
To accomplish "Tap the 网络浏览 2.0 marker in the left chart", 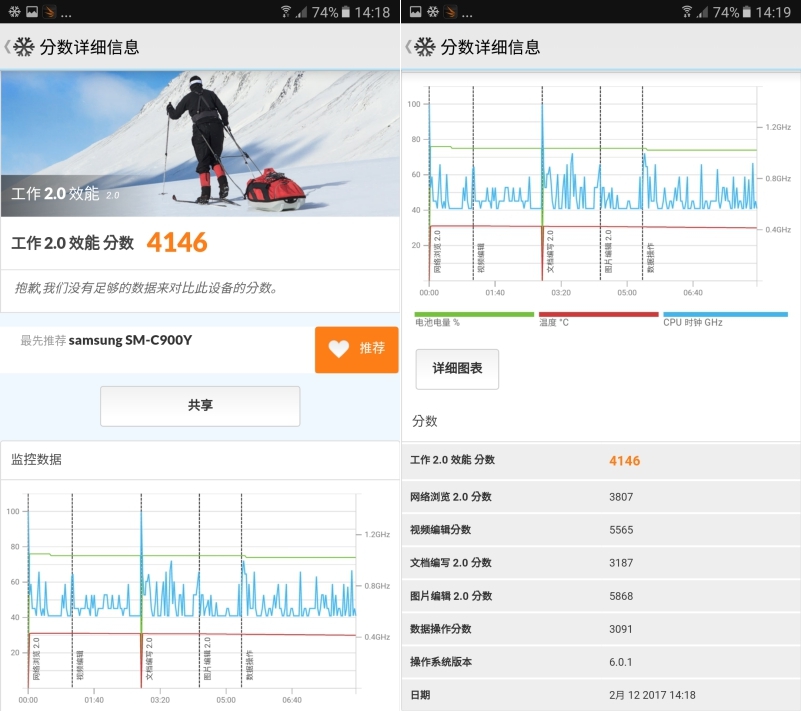I will coord(36,658).
